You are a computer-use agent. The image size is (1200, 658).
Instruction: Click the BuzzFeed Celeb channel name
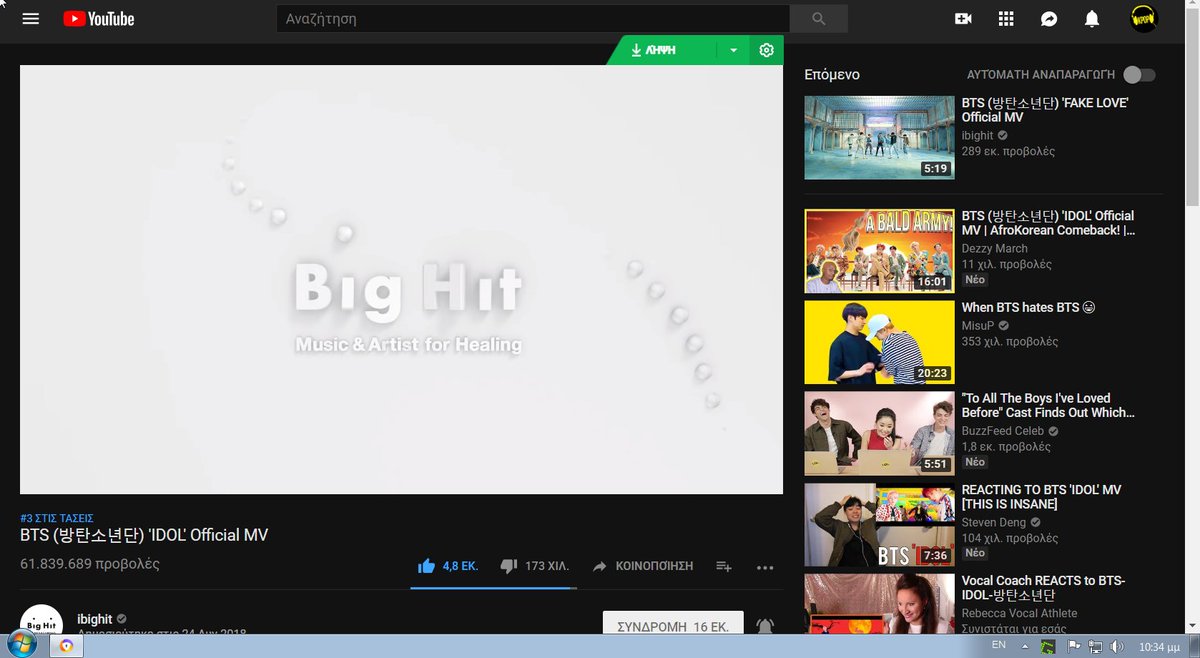[1002, 431]
